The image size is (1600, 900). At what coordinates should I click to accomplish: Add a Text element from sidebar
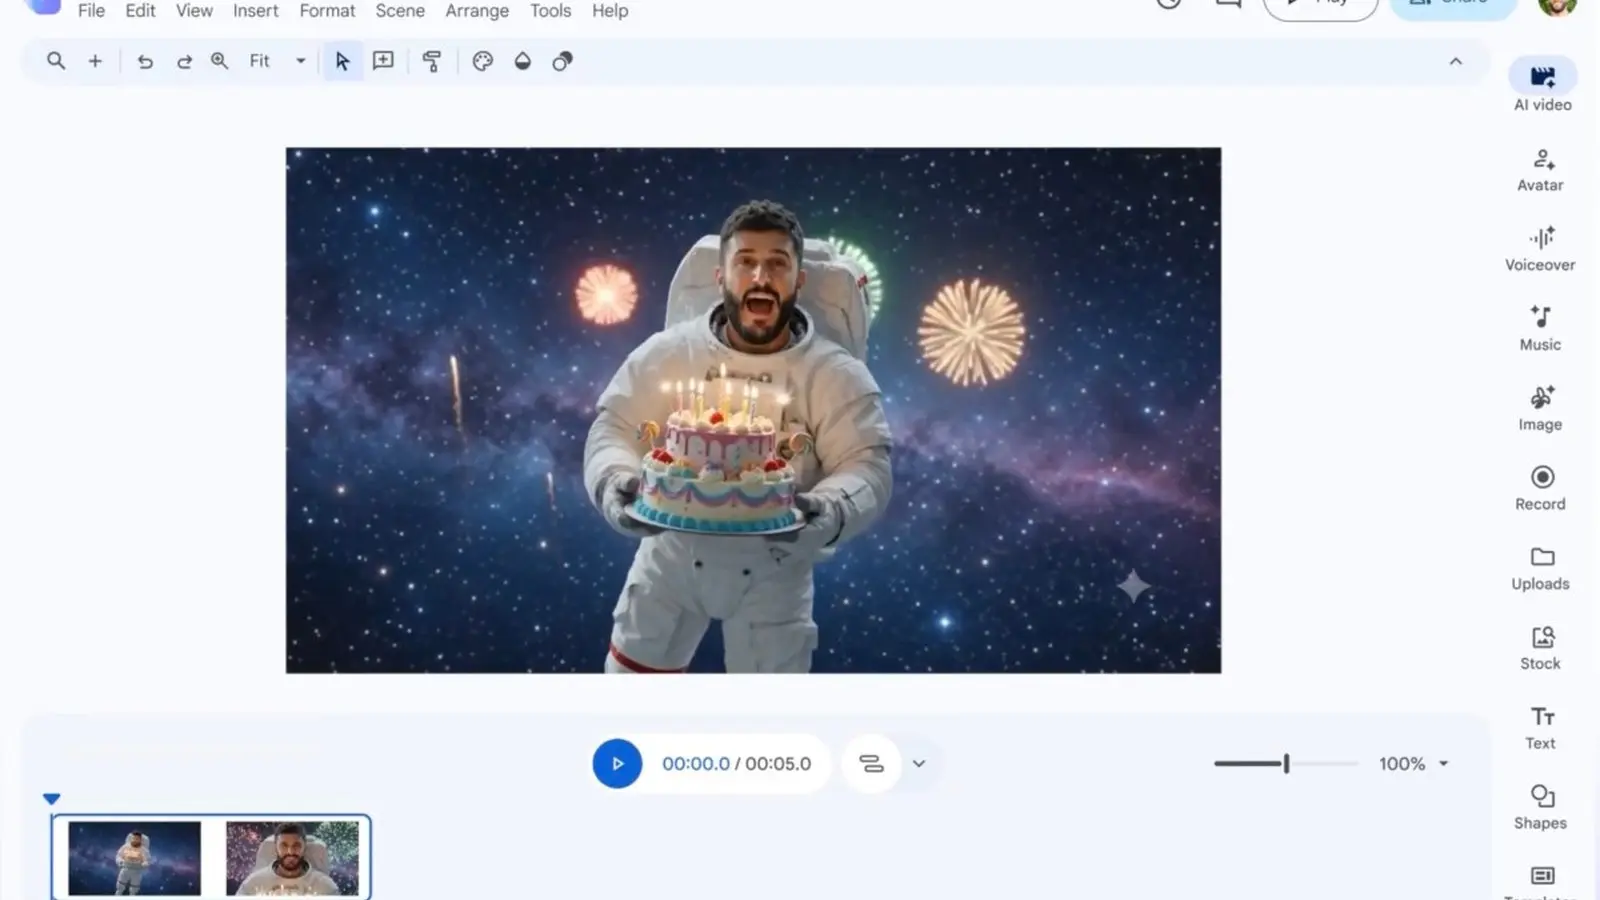(x=1541, y=728)
